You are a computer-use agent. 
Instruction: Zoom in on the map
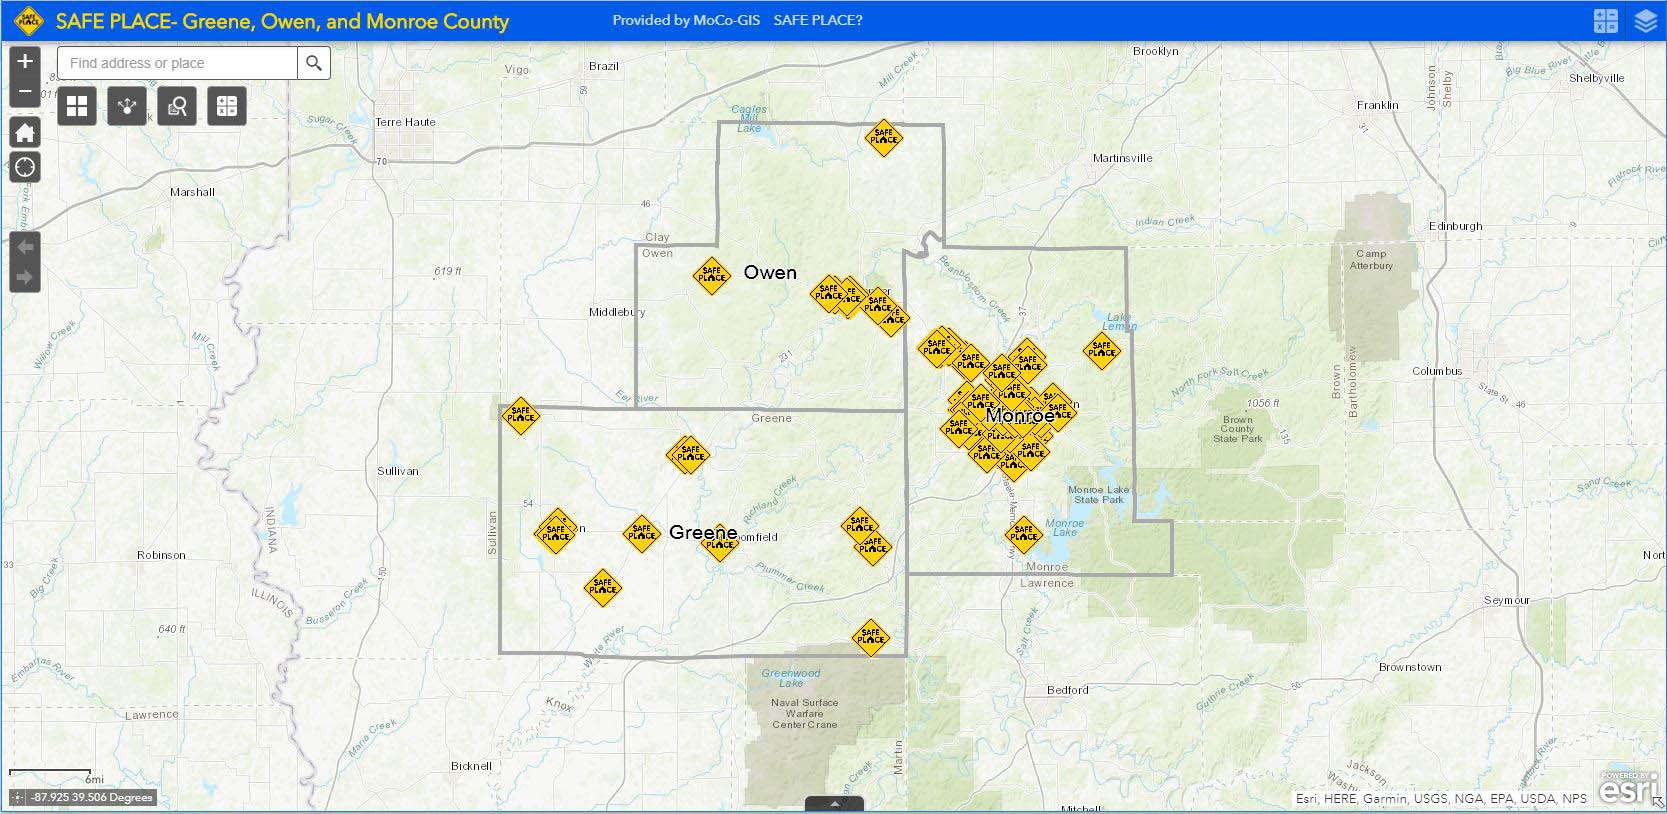(x=25, y=61)
